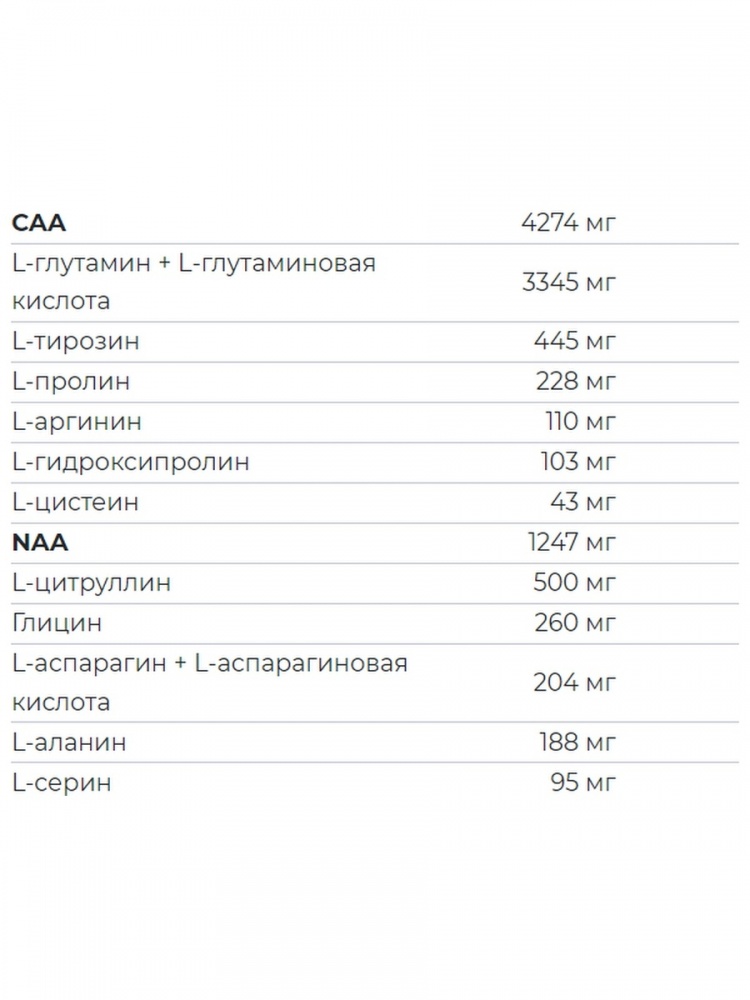Viewport: 750px width, 1000px height.
Task: Click the L-цистеин label
Action: coord(75,502)
